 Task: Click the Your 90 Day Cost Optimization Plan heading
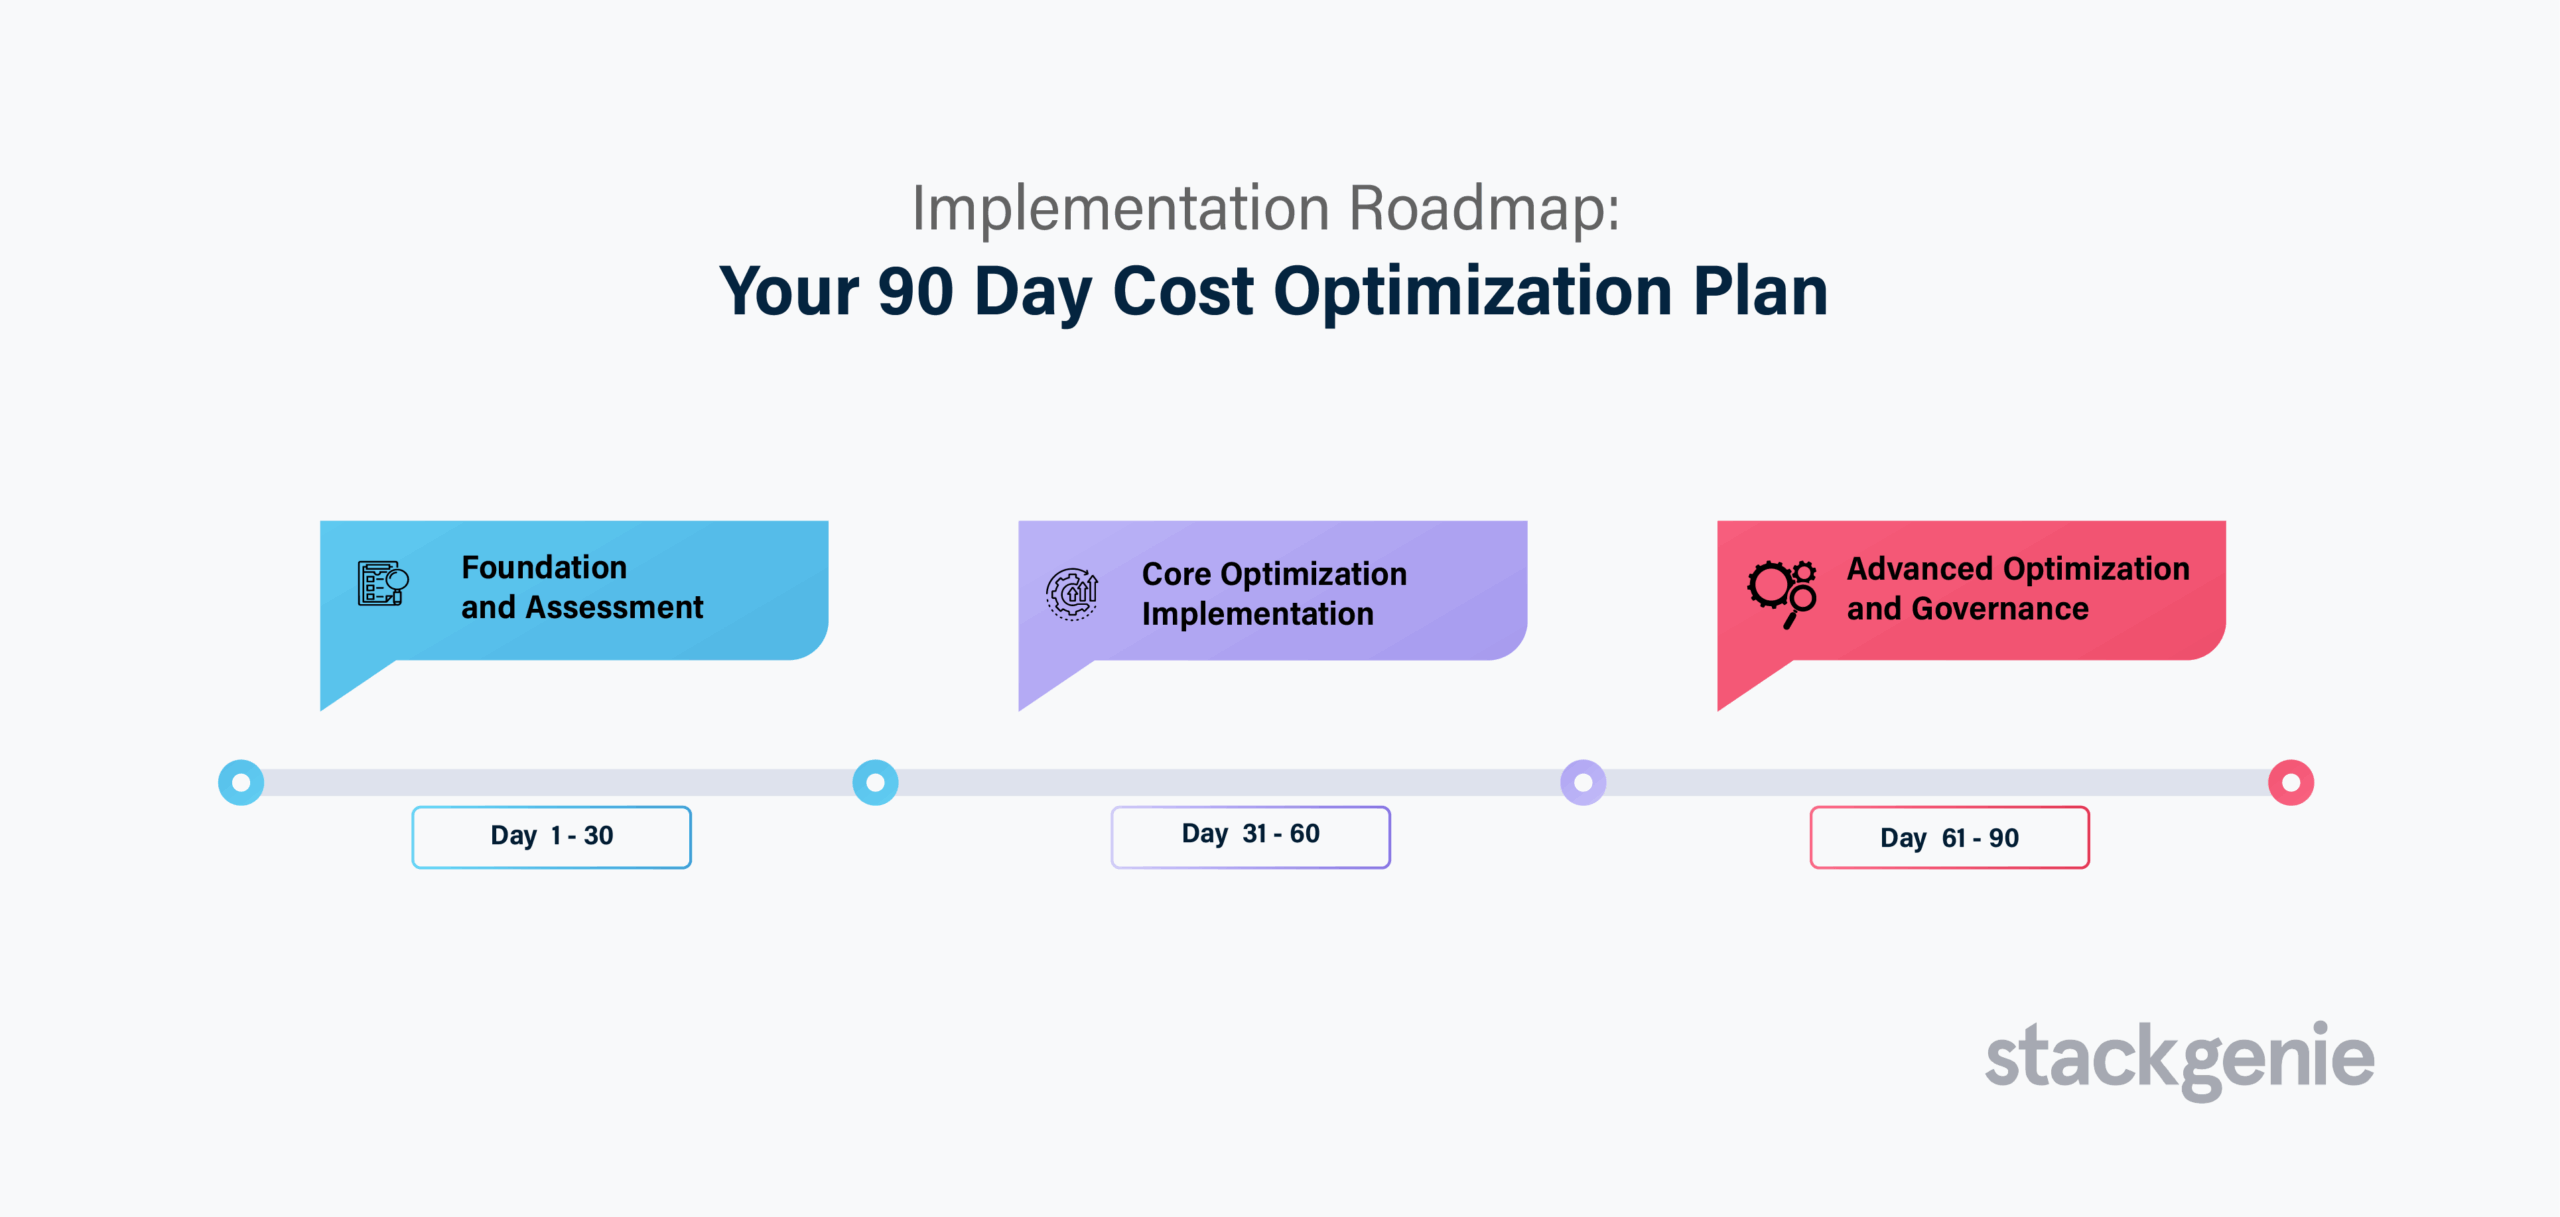coord(1274,291)
